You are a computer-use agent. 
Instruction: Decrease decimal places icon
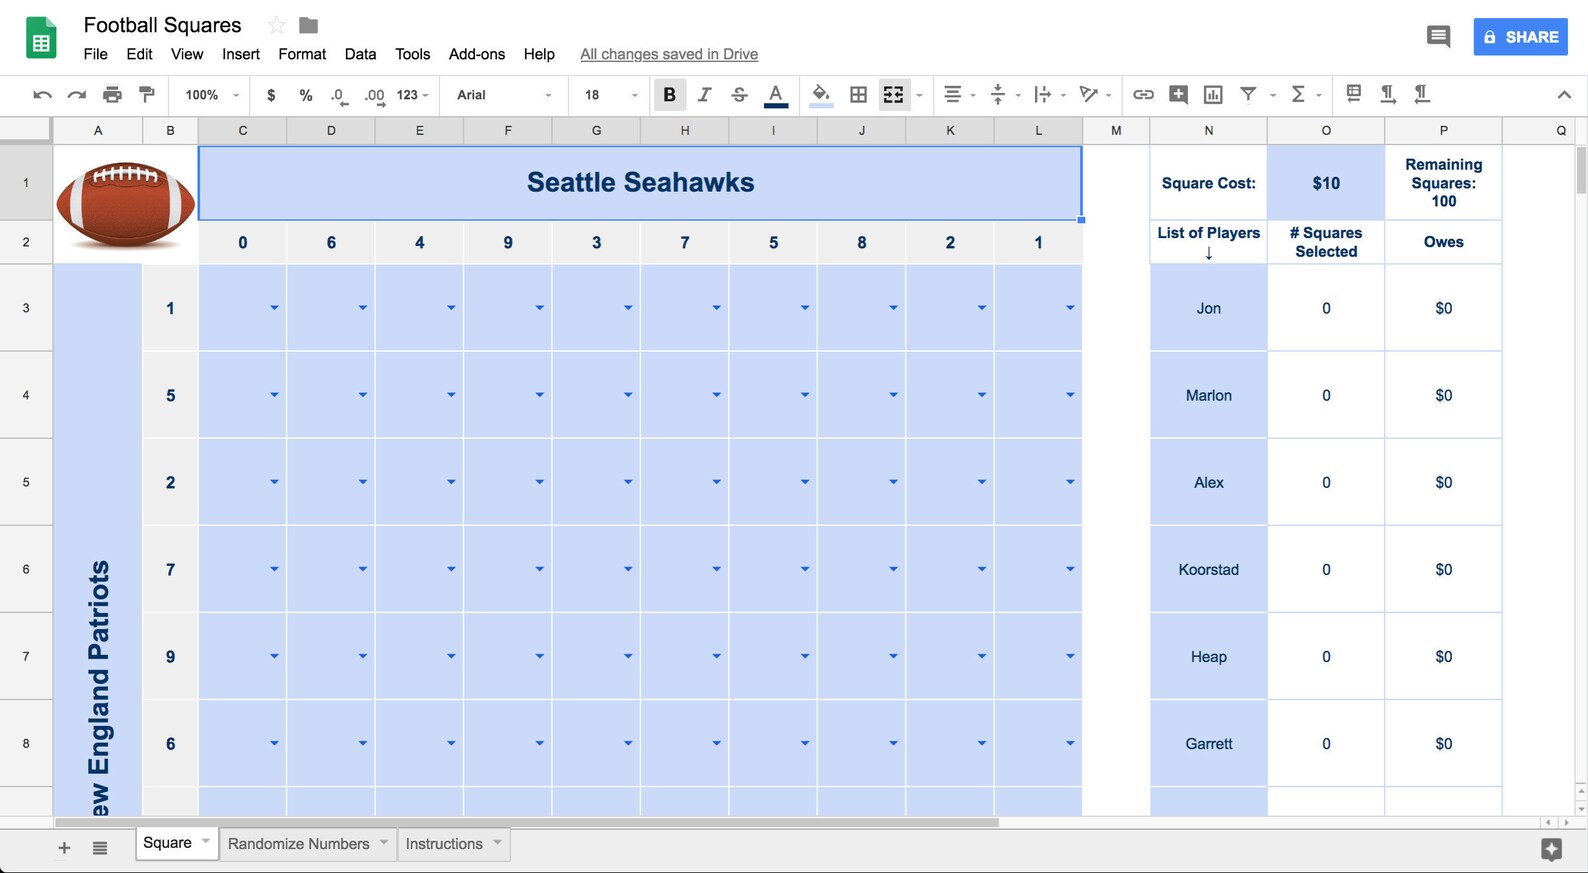click(339, 95)
